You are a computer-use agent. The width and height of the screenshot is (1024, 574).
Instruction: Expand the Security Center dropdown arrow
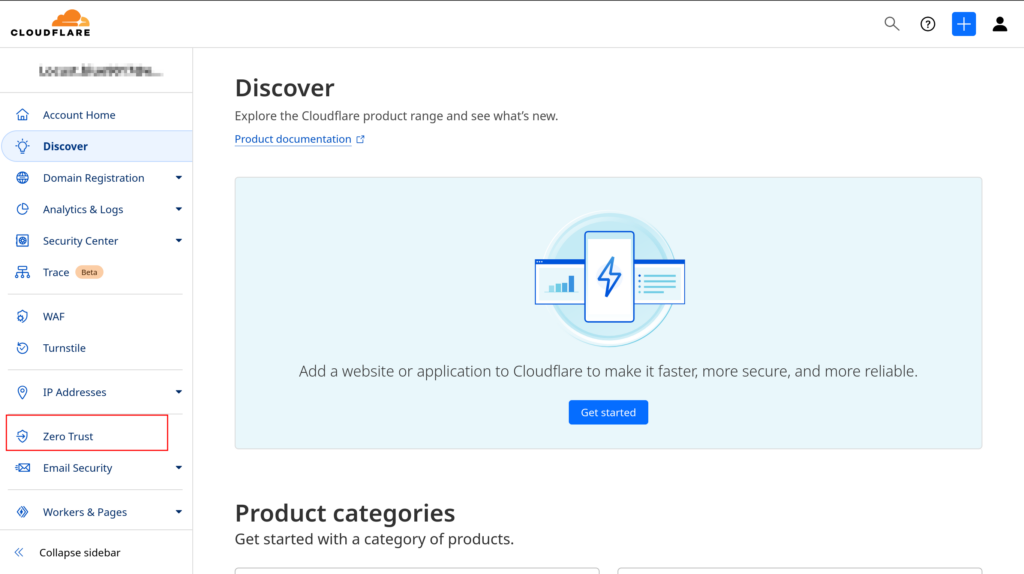pos(178,240)
